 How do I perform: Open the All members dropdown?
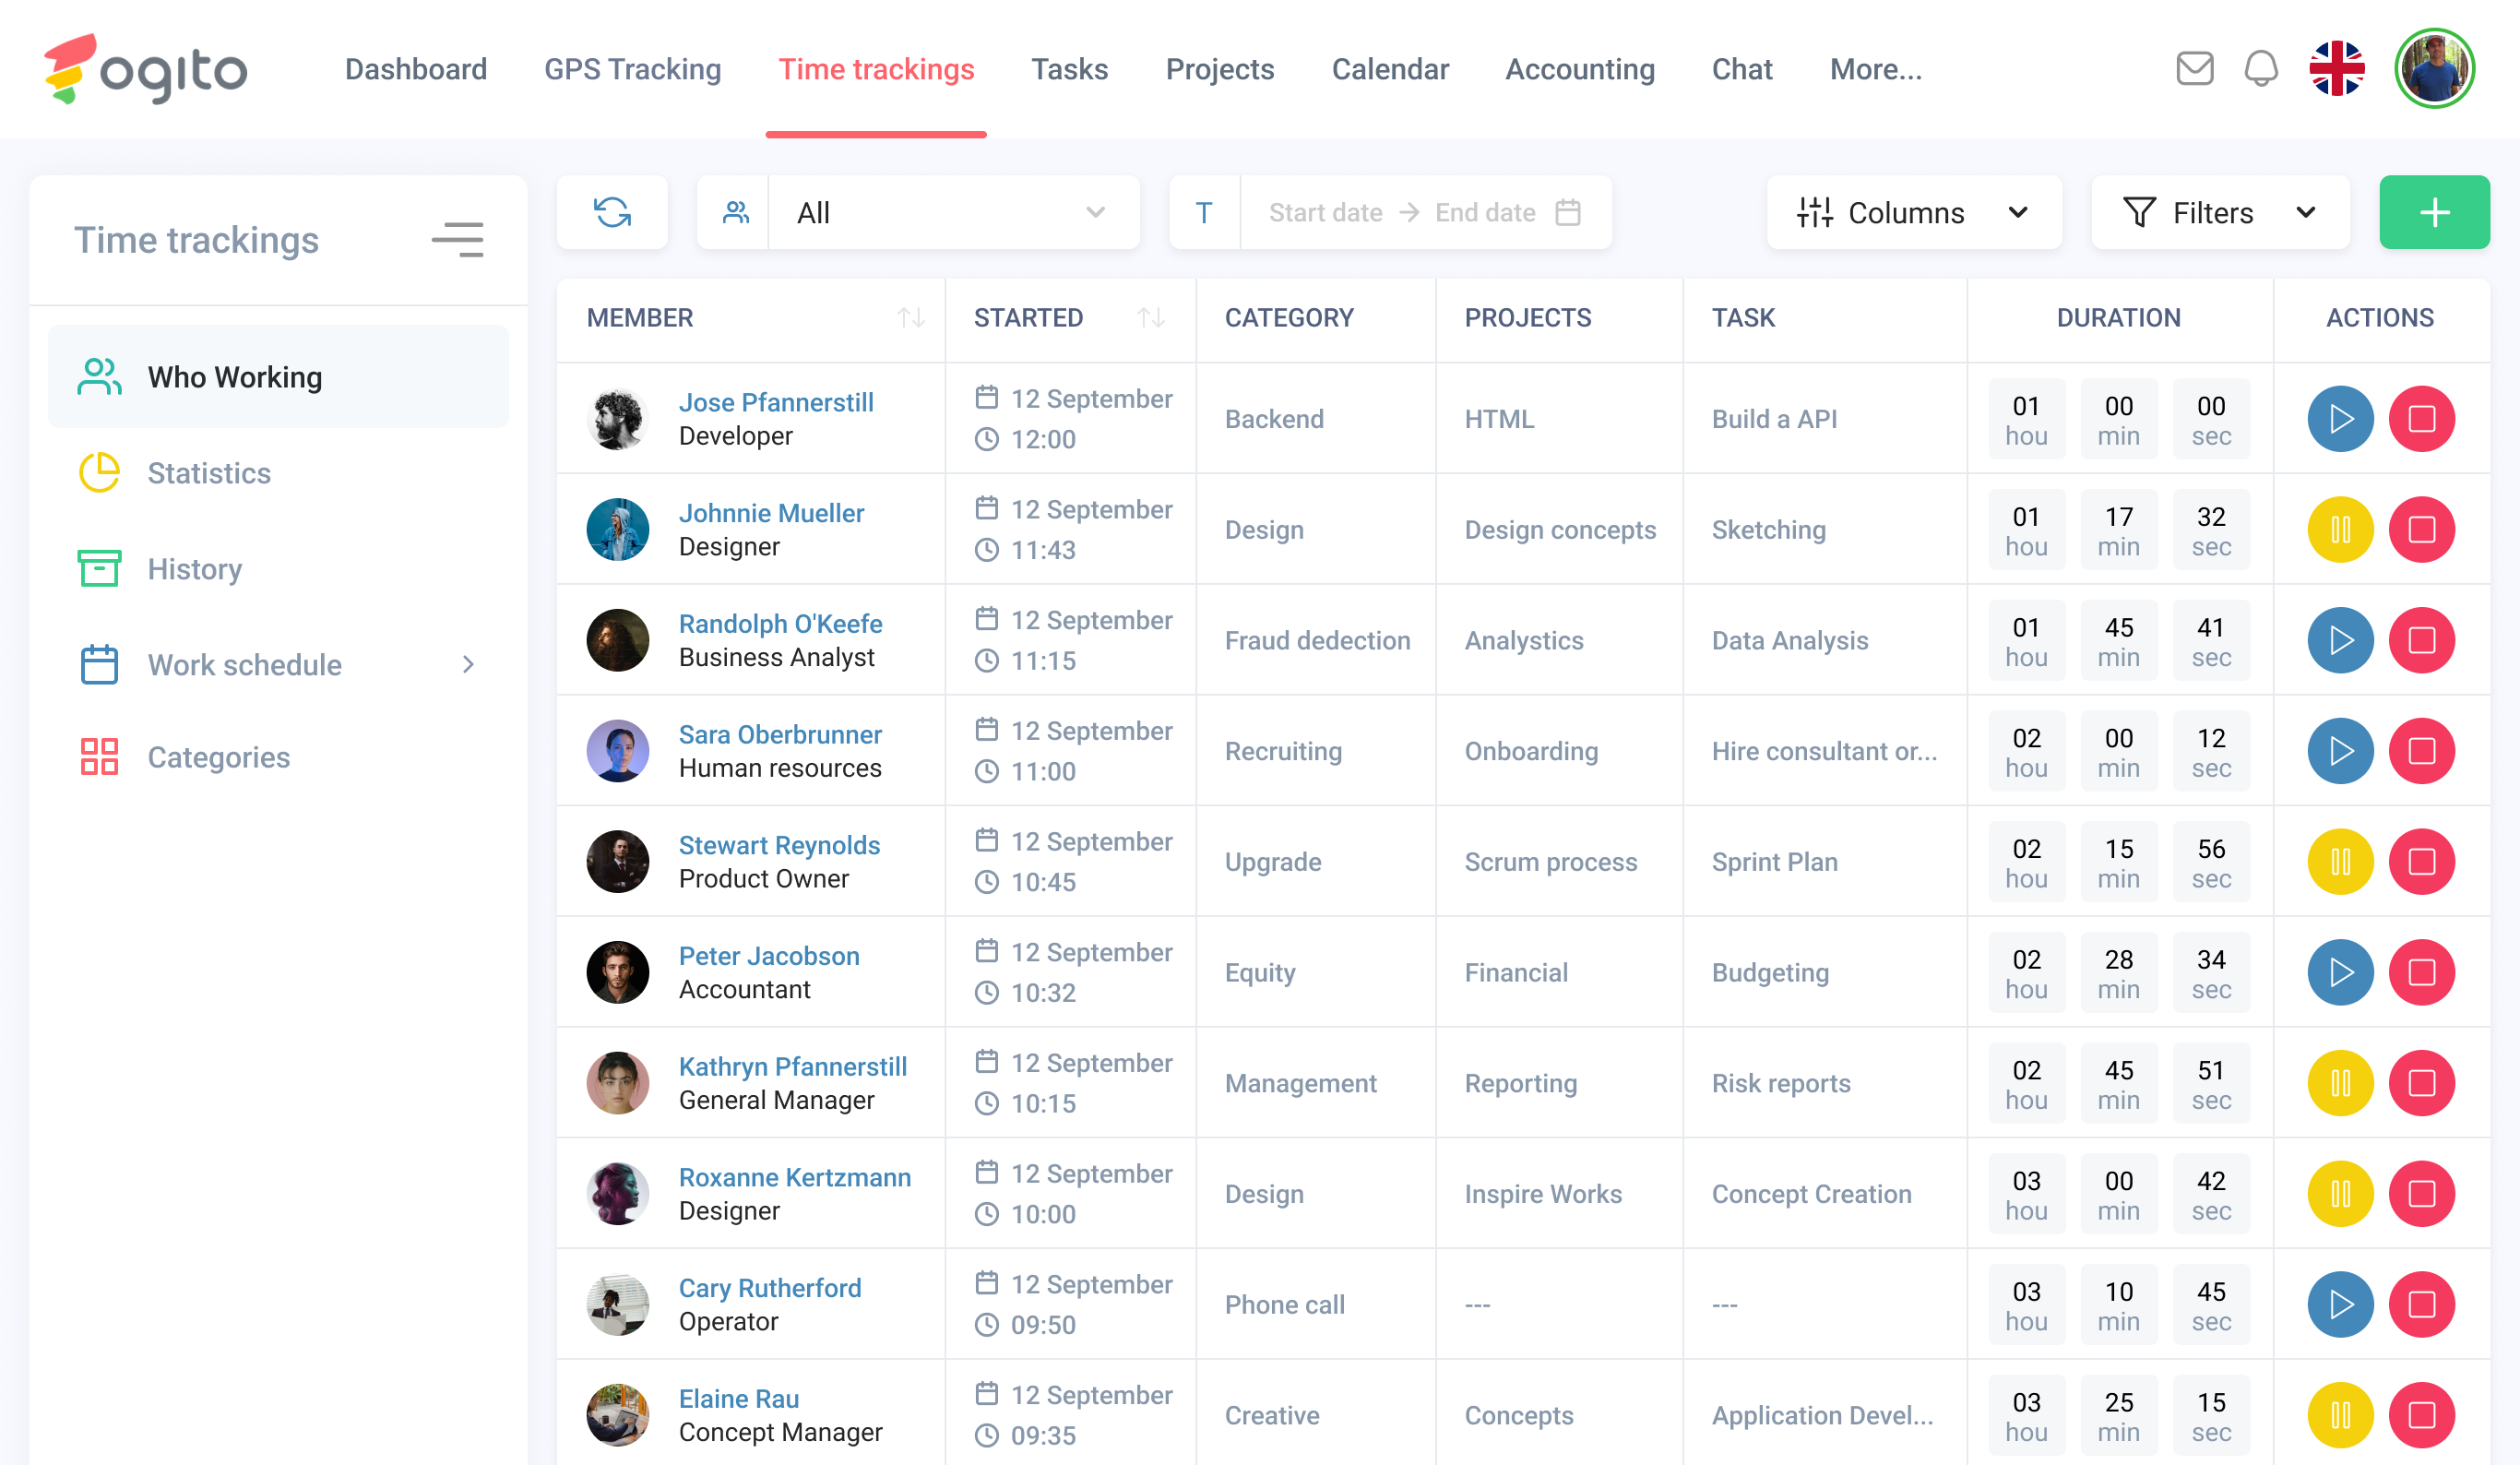tap(950, 212)
